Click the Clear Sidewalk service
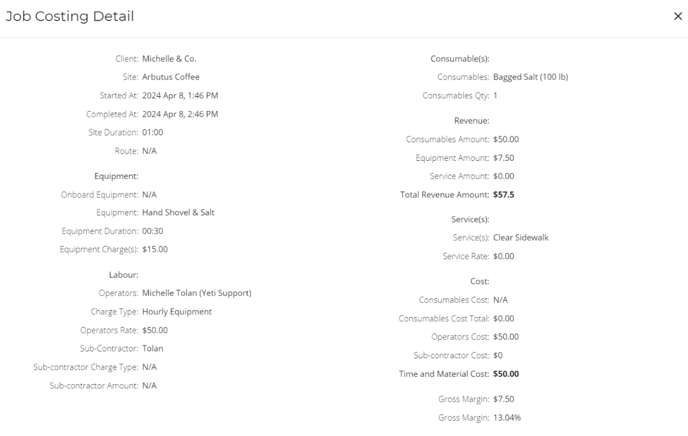This screenshot has width=688, height=436. pyautogui.click(x=521, y=238)
